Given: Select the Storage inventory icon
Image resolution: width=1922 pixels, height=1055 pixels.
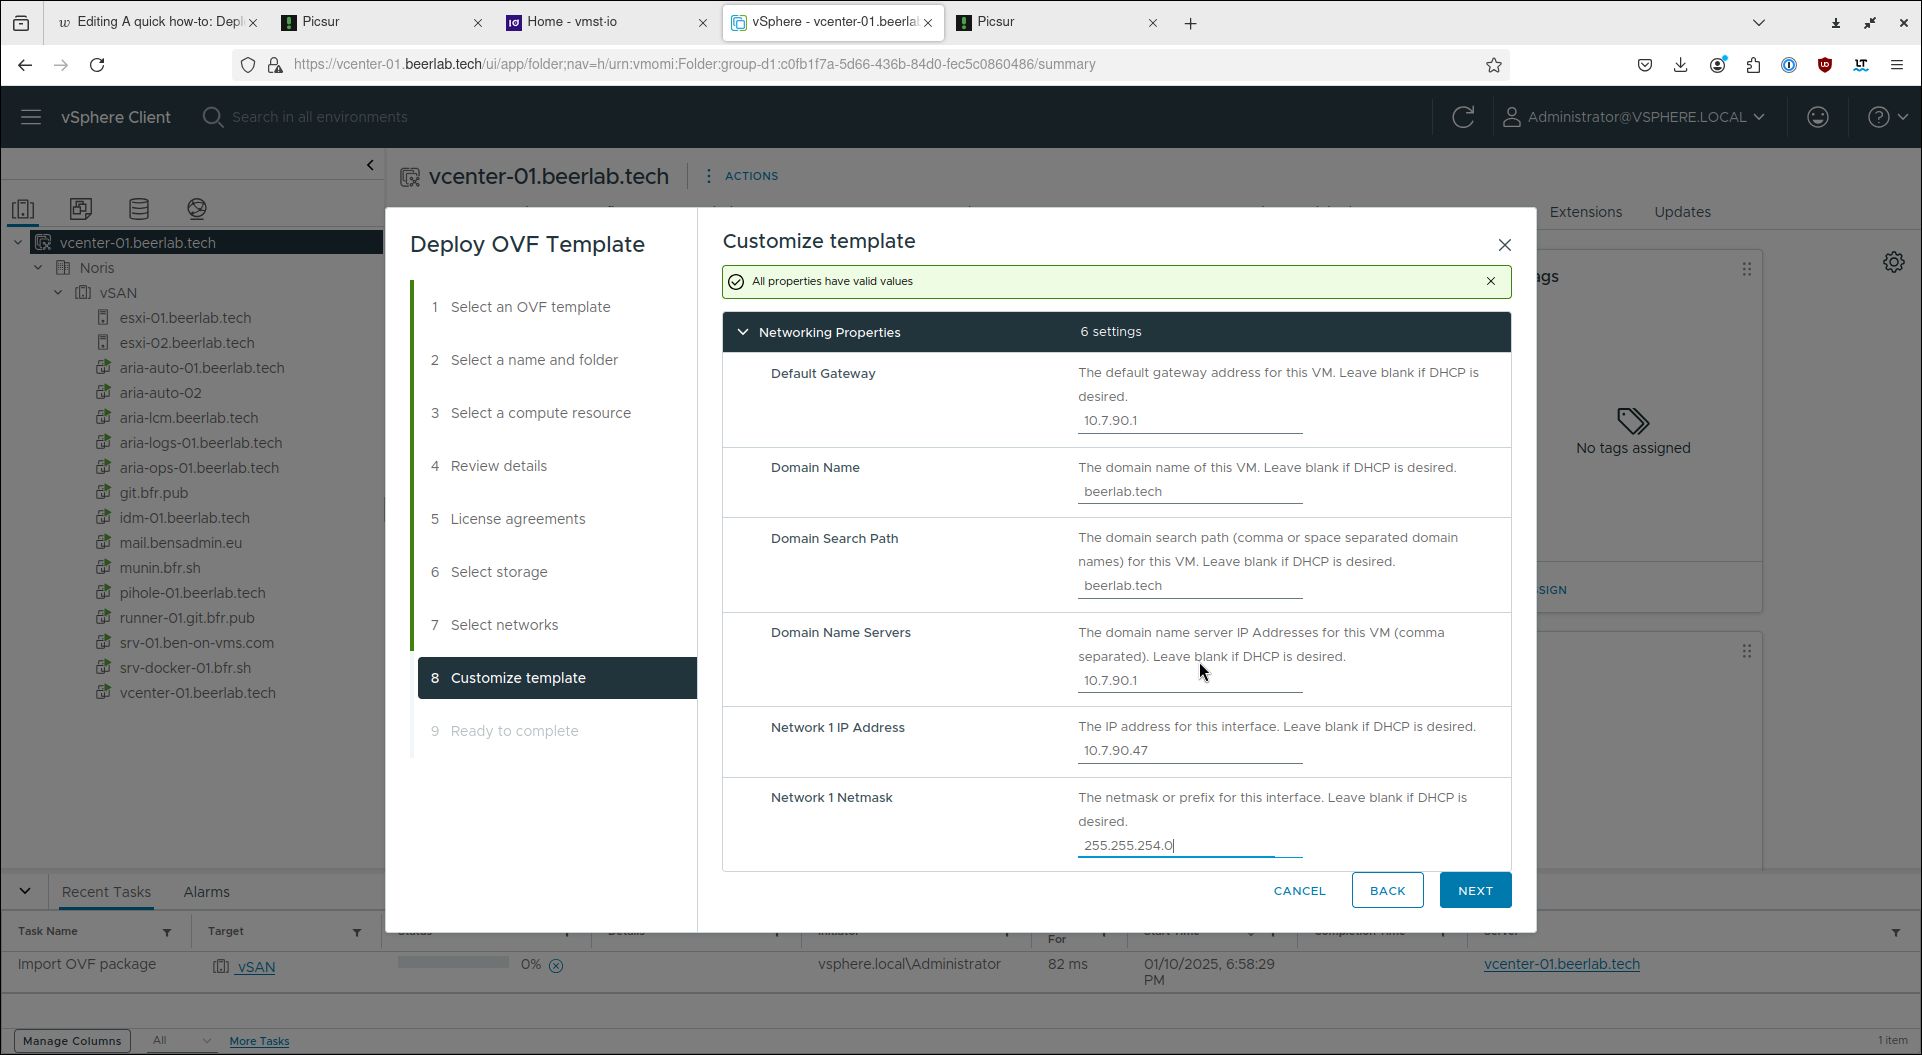Looking at the screenshot, I should coord(139,209).
